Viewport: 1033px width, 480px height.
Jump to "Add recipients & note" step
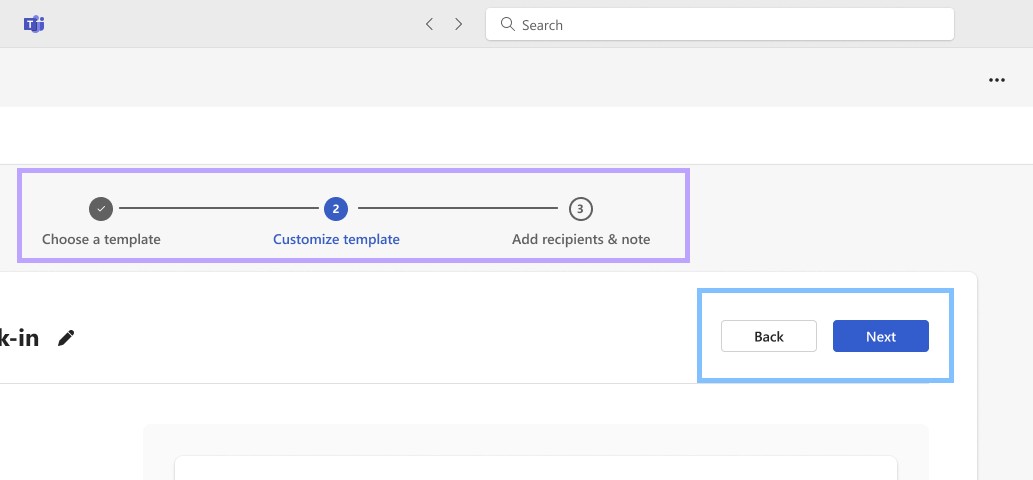(x=581, y=239)
